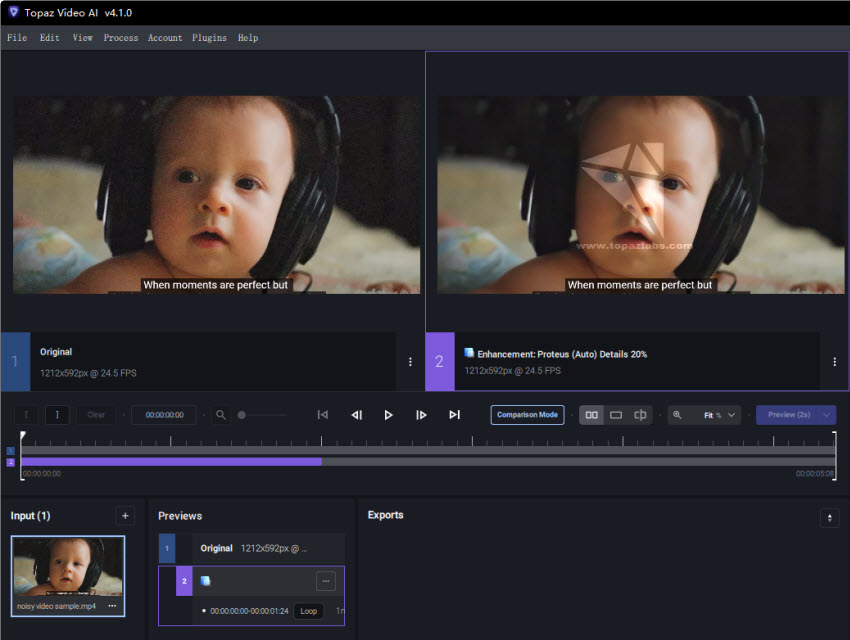Viewport: 850px width, 640px height.
Task: Open the Edit menu
Action: 49,37
